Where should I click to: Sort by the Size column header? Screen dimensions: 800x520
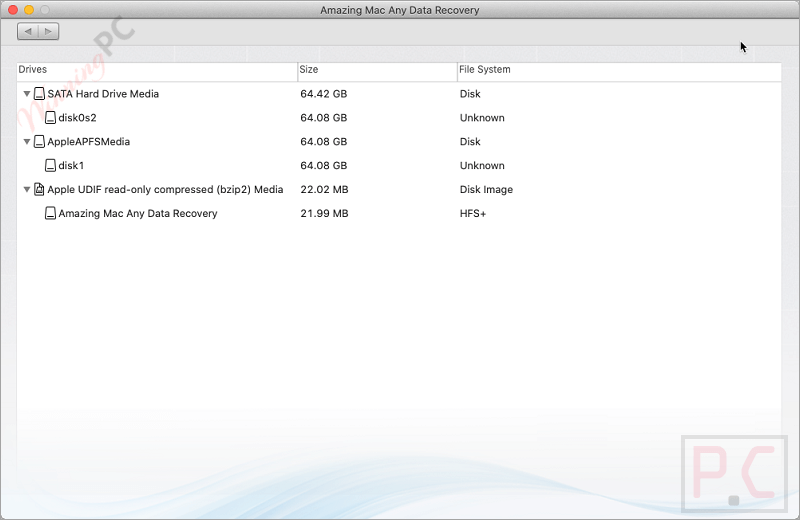click(378, 70)
